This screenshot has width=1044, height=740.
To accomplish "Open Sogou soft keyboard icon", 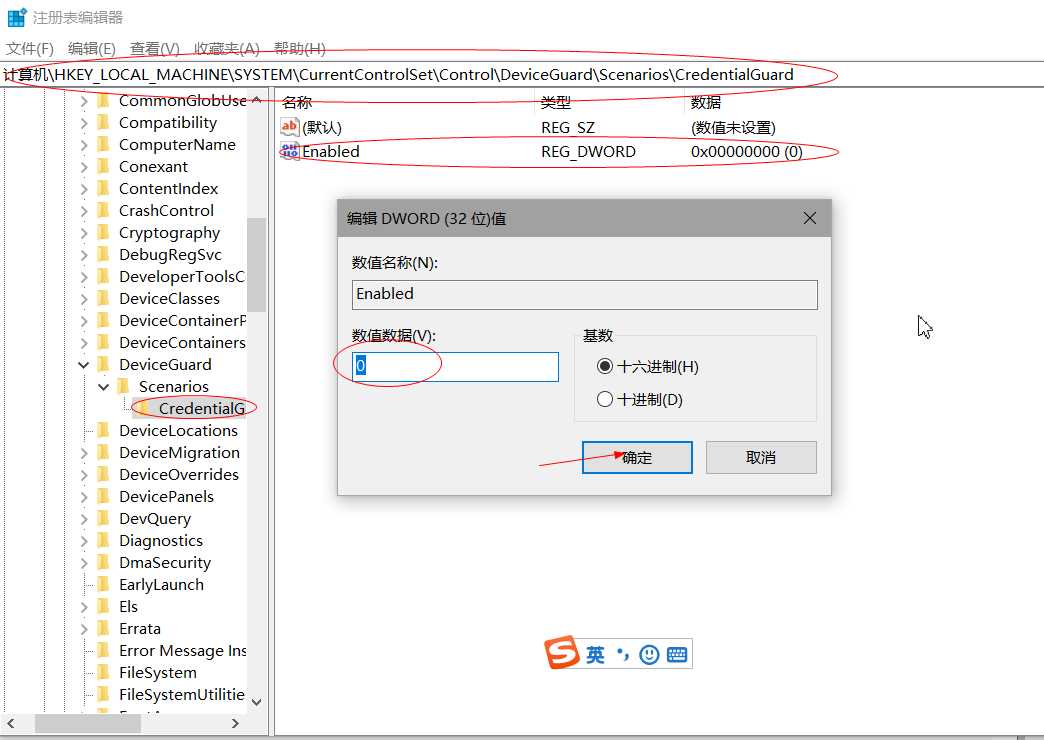I will (x=676, y=655).
